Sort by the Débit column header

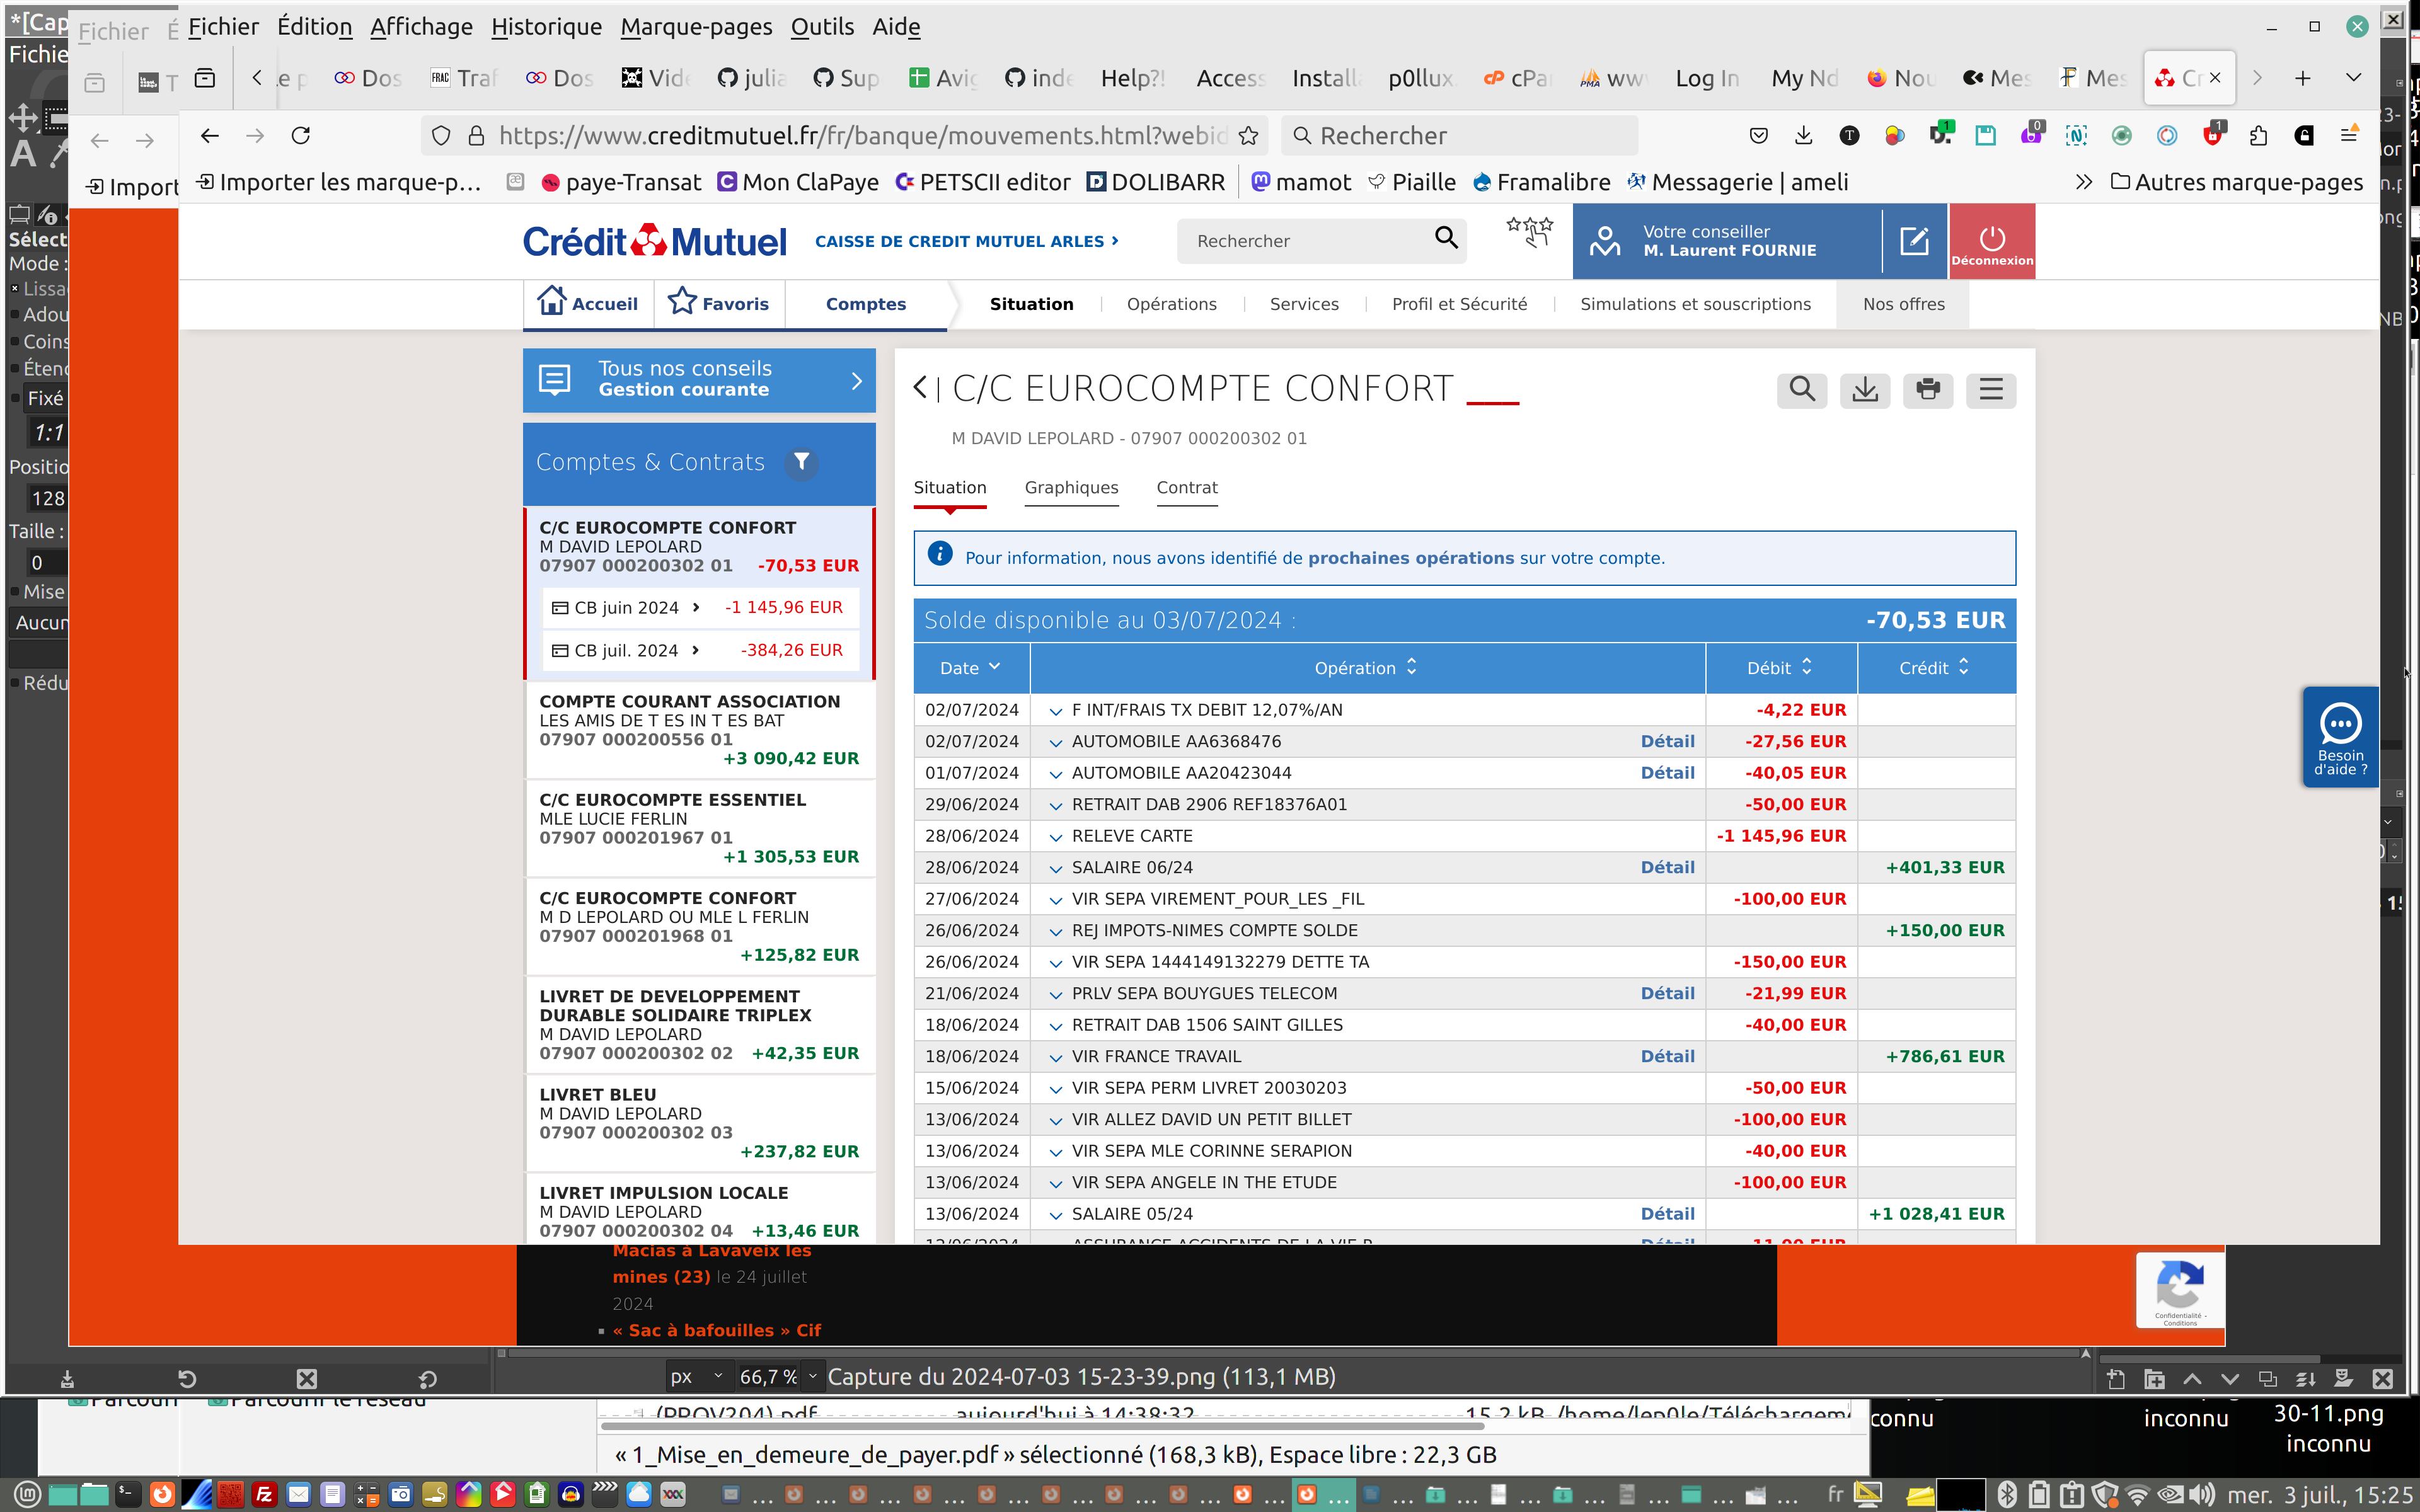(x=1779, y=668)
